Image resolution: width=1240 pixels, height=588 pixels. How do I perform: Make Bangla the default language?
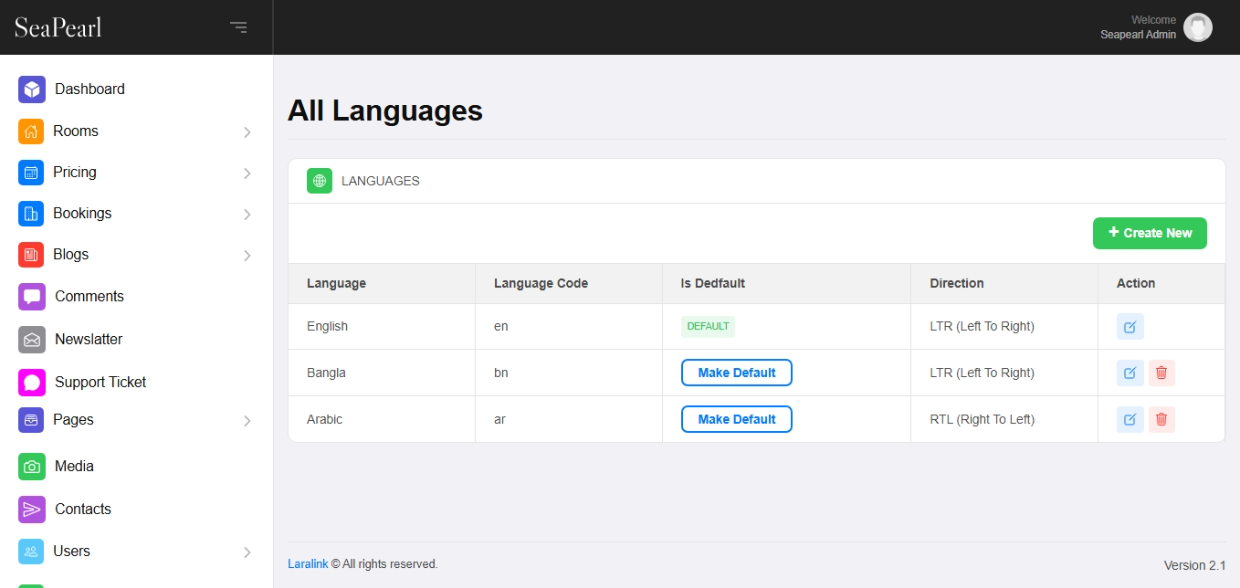coord(736,373)
